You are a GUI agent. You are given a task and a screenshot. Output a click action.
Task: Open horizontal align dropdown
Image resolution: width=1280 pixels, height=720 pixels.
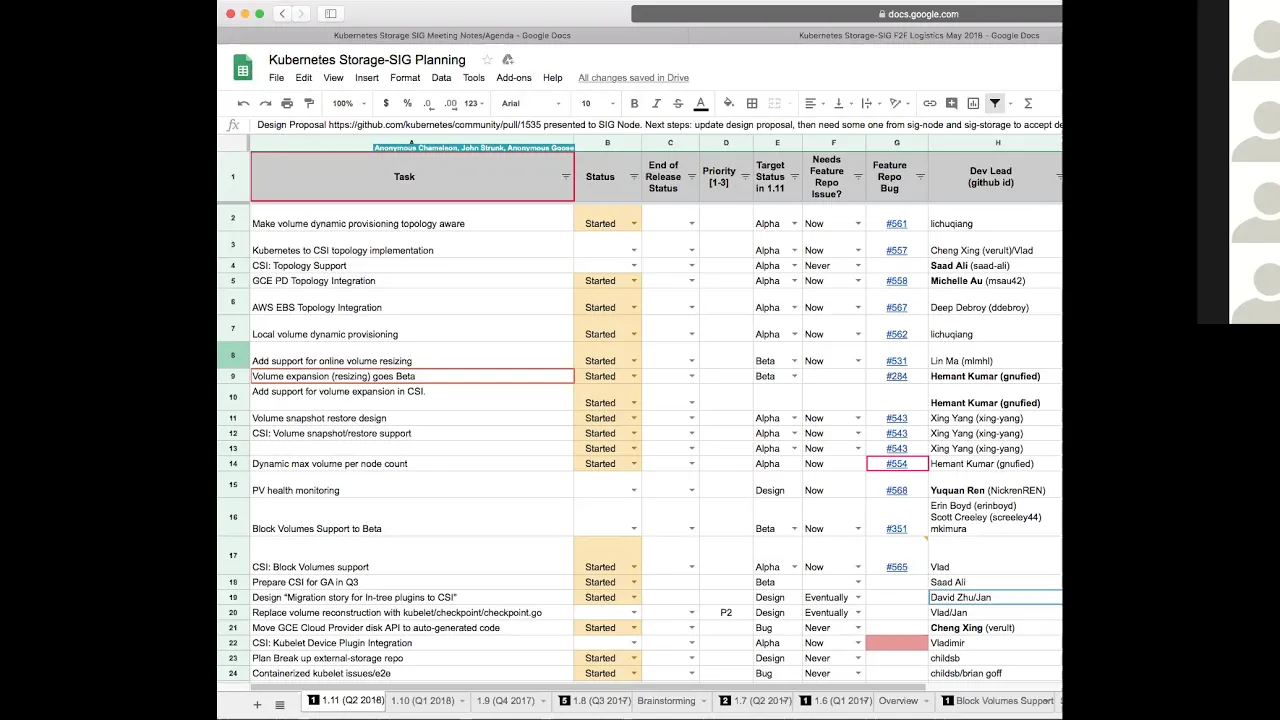click(815, 103)
